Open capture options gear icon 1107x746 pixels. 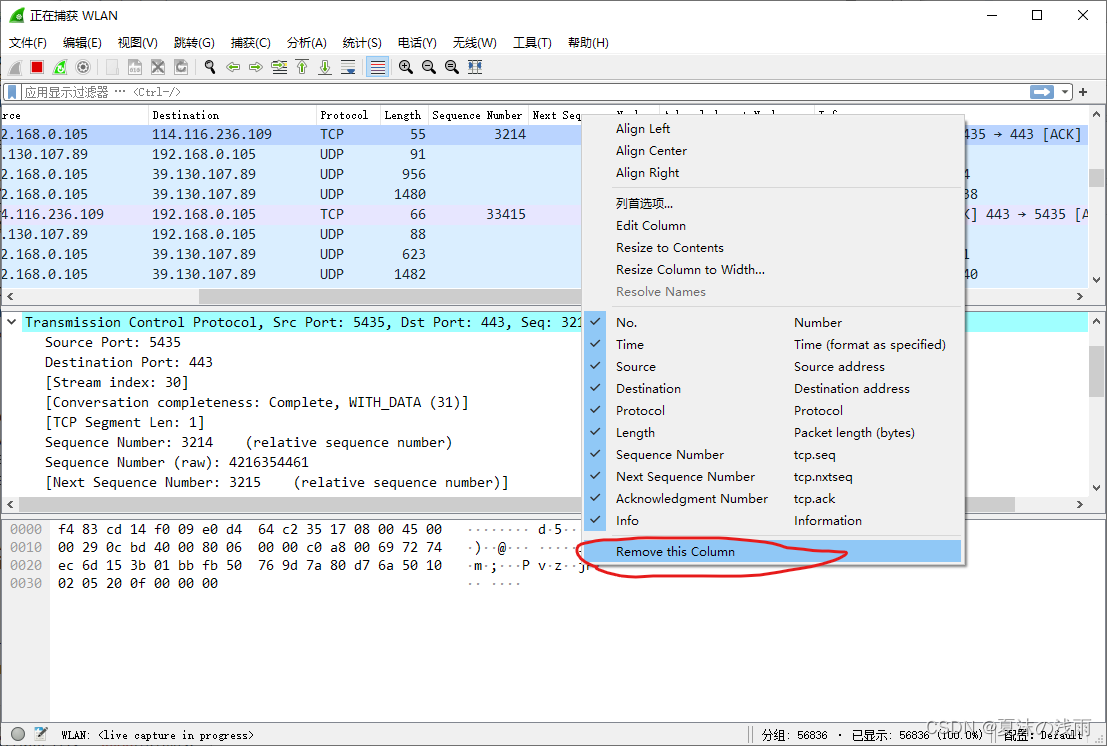83,67
